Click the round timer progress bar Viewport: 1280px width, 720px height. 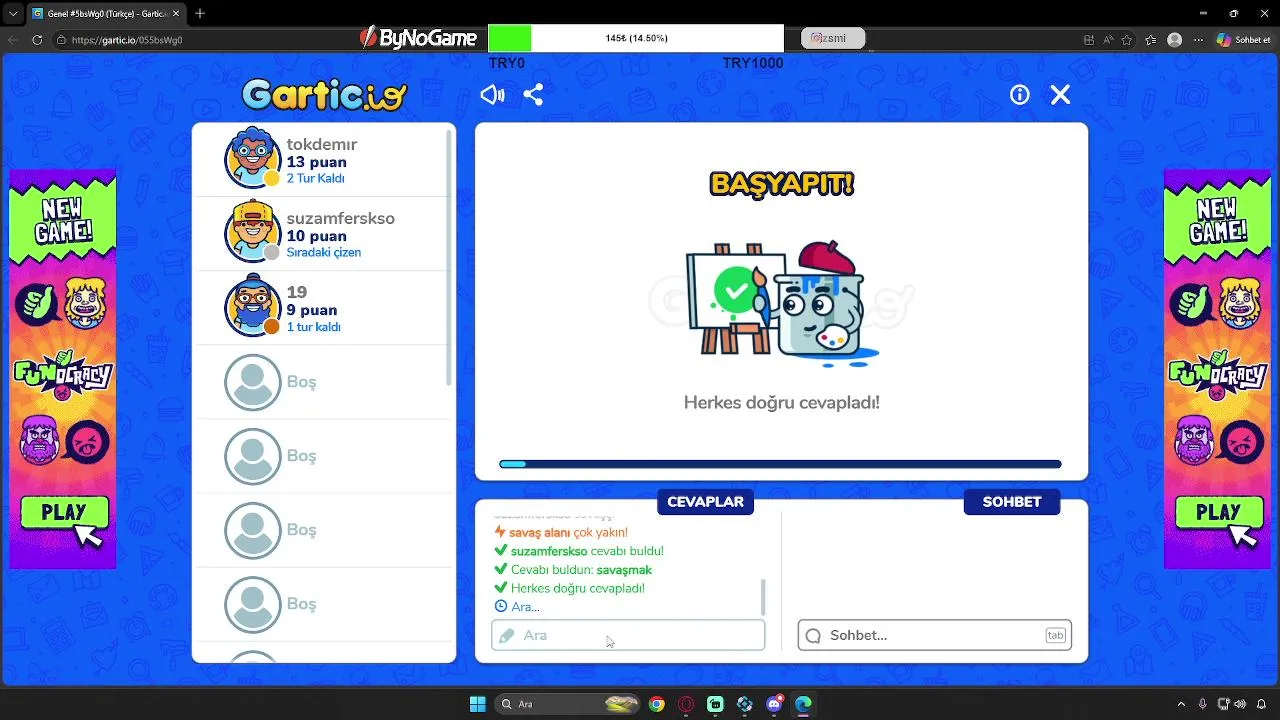[x=780, y=464]
